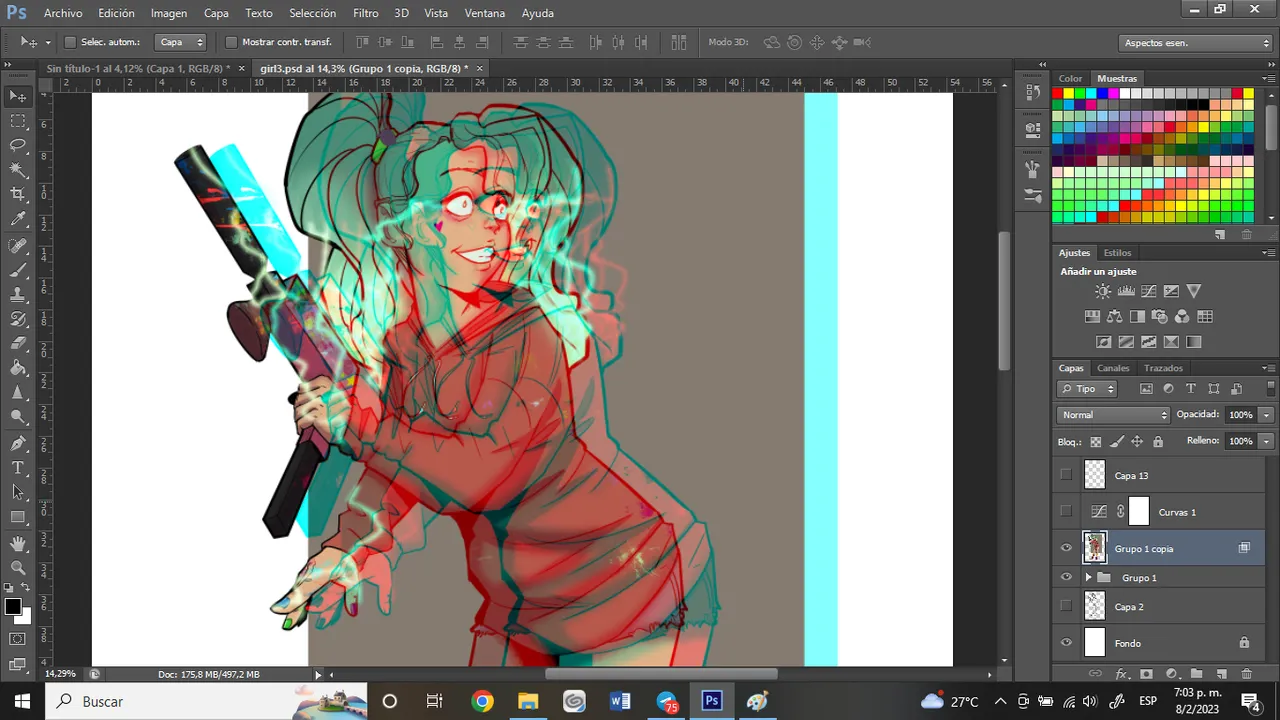Open the Muestras panel options menu
Screen dimensions: 1280x720
pos(1269,78)
